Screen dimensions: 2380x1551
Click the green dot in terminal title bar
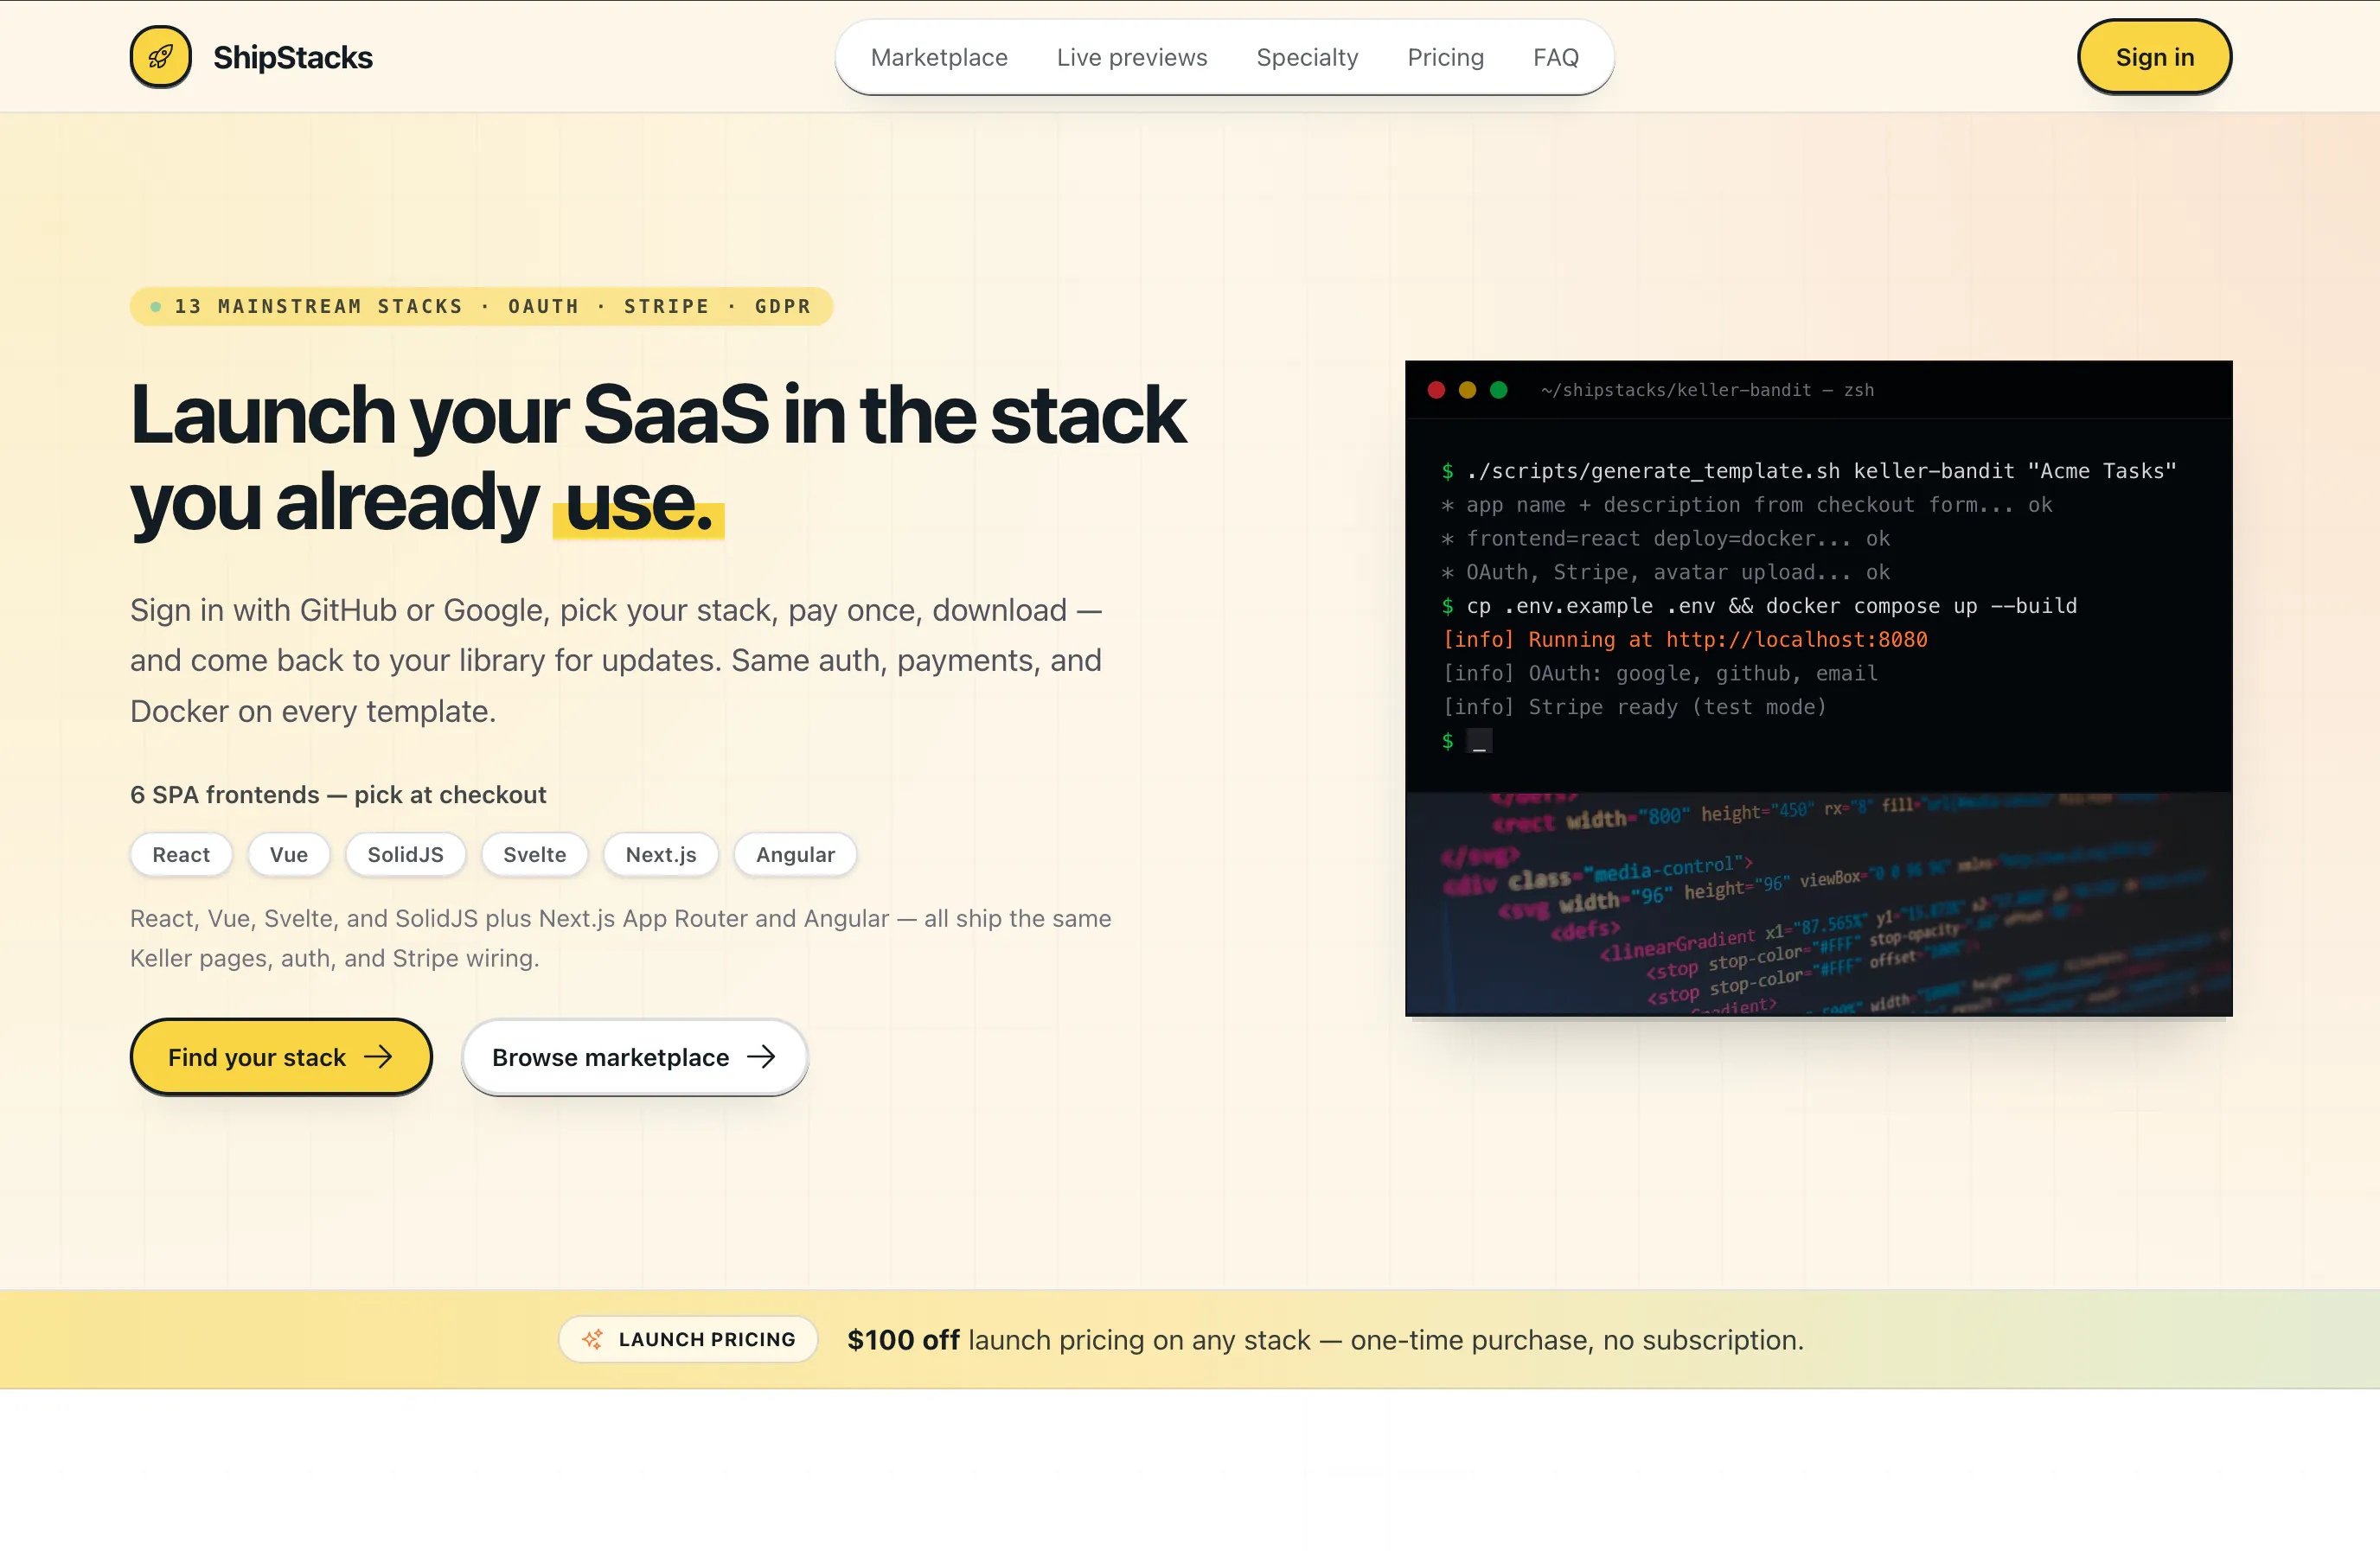1498,390
